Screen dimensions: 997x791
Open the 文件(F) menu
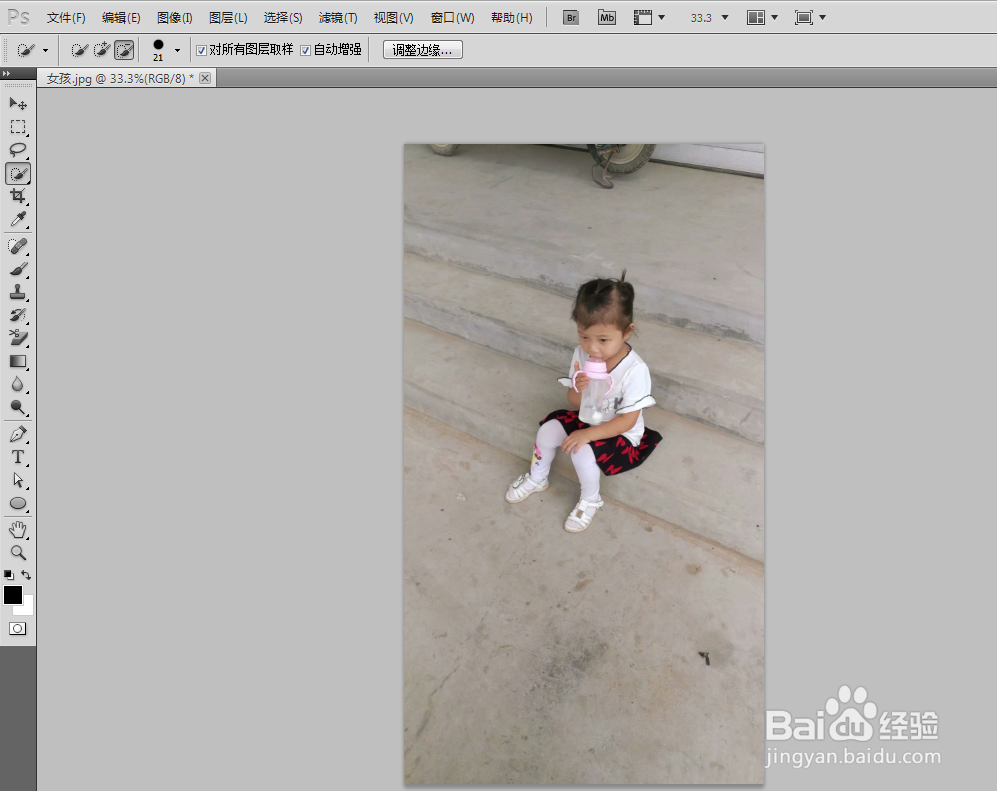65,18
